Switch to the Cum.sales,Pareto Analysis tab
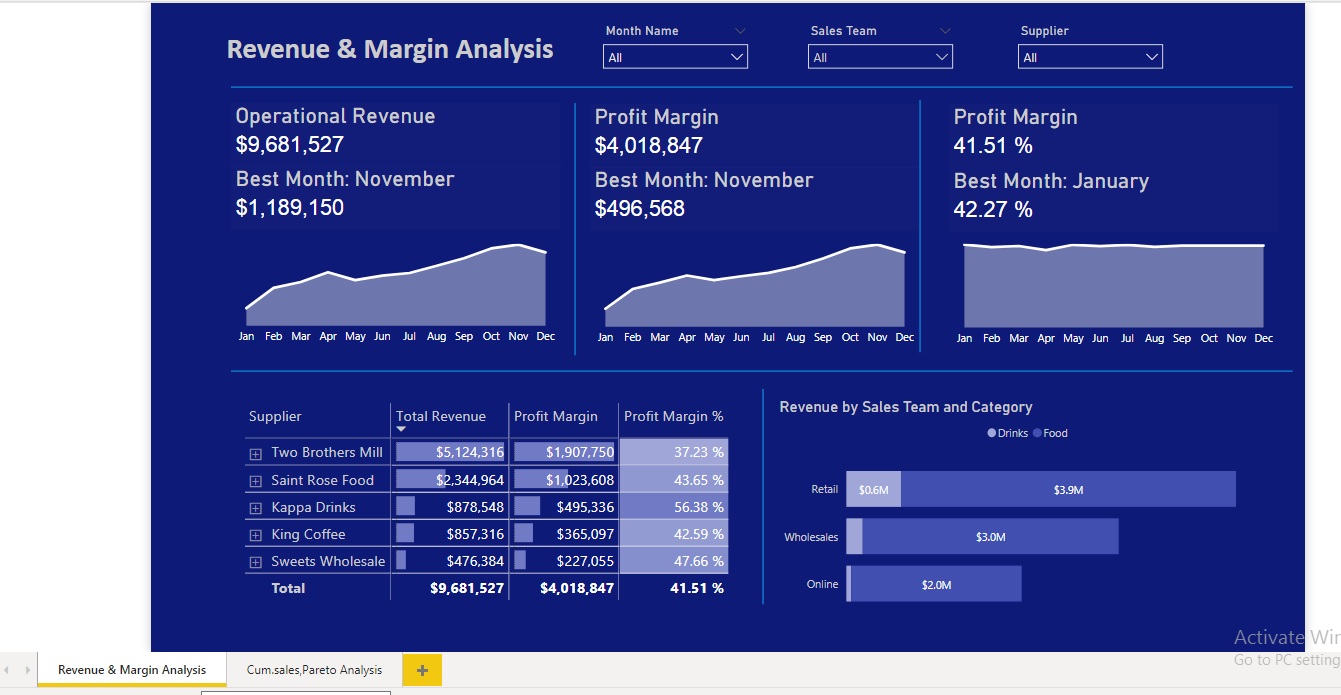The width and height of the screenshot is (1341, 695). [x=314, y=670]
